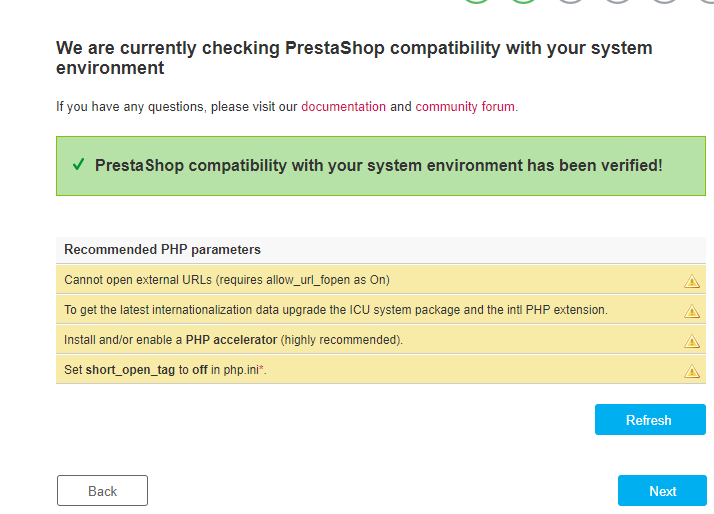Proceed with the Next button
This screenshot has height=514, width=714.
(662, 491)
